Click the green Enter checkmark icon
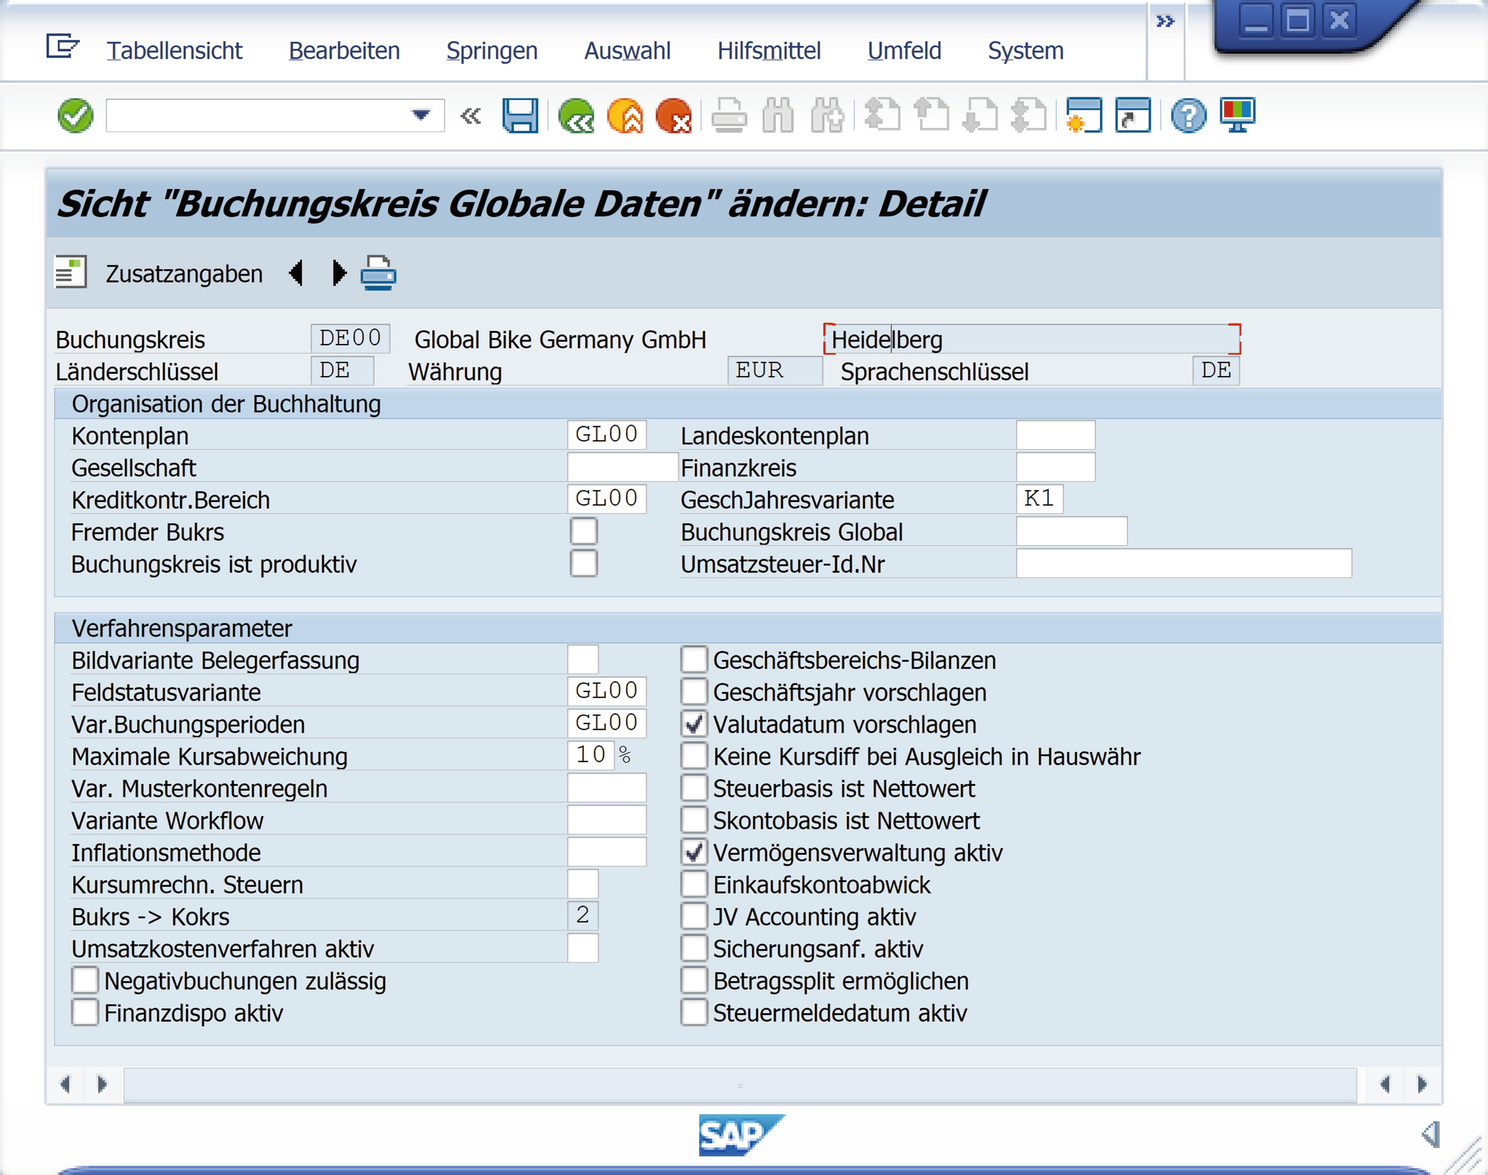Viewport: 1488px width, 1175px height. (x=75, y=116)
